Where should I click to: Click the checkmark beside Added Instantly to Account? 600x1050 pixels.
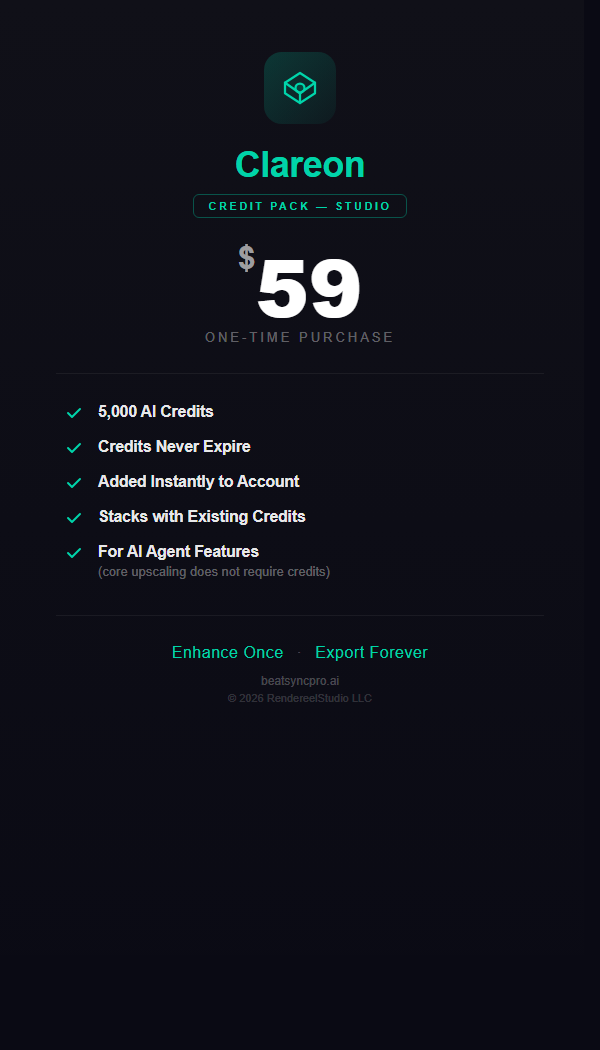(x=74, y=483)
